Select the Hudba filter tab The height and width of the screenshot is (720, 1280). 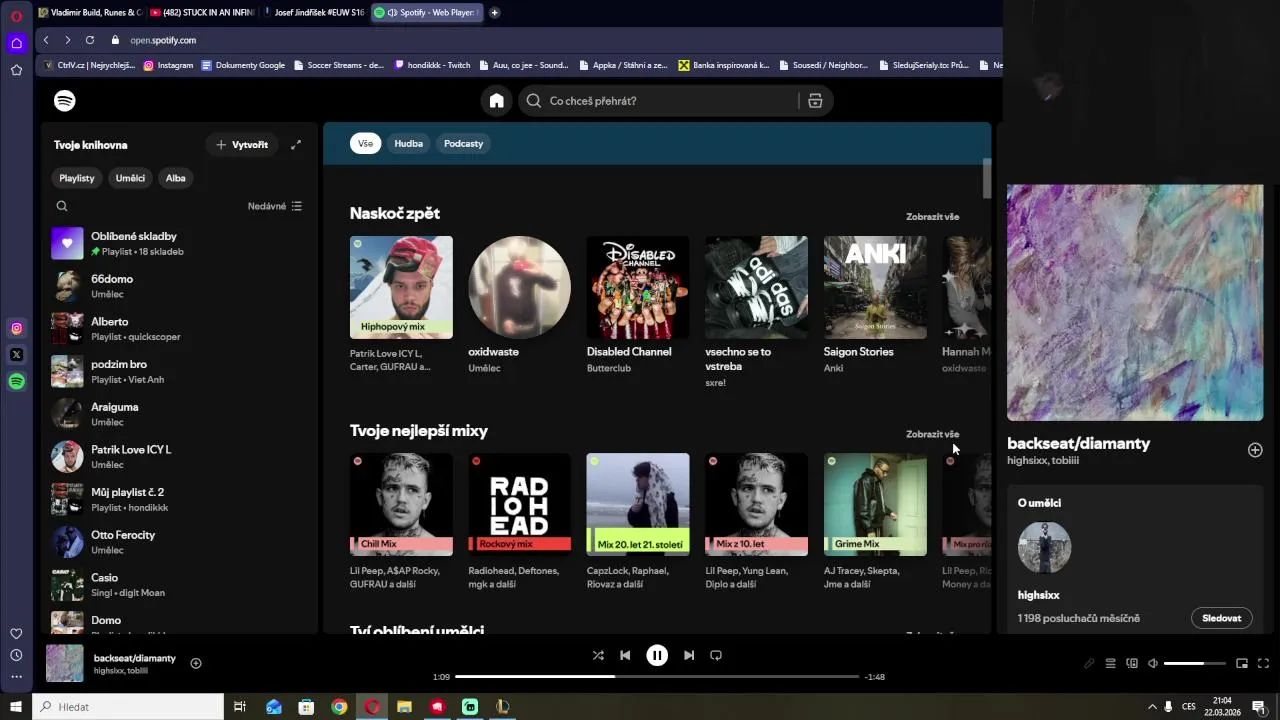tap(408, 143)
